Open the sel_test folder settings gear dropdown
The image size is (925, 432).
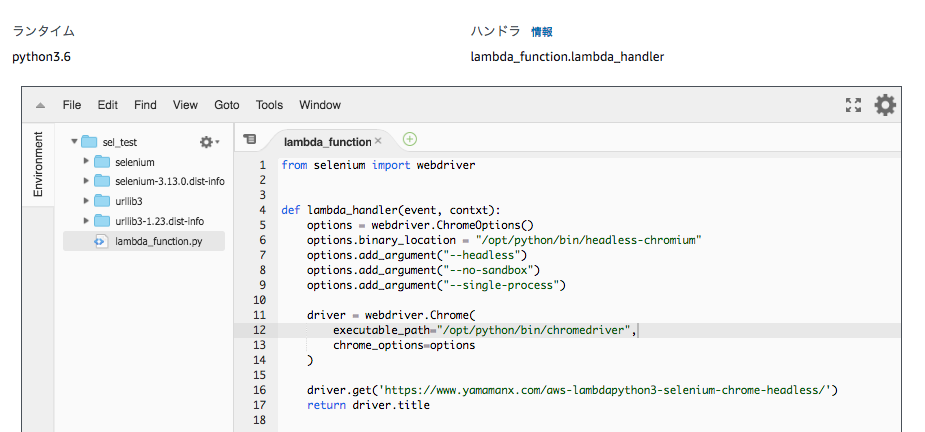tap(209, 142)
